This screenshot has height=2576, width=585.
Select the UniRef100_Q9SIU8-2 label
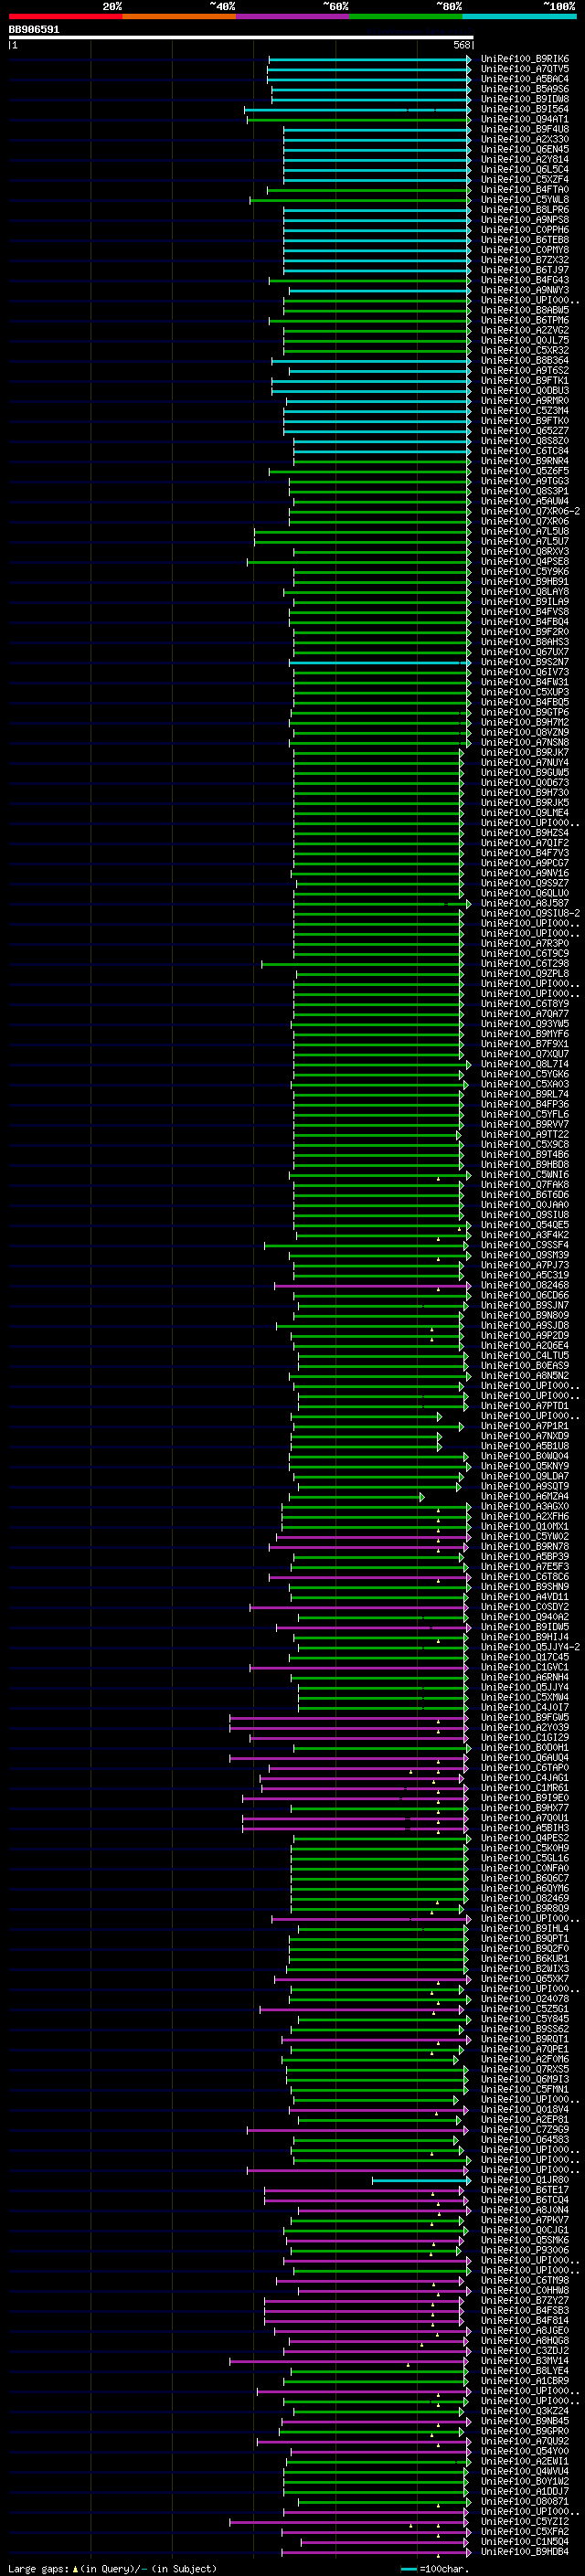530,913
